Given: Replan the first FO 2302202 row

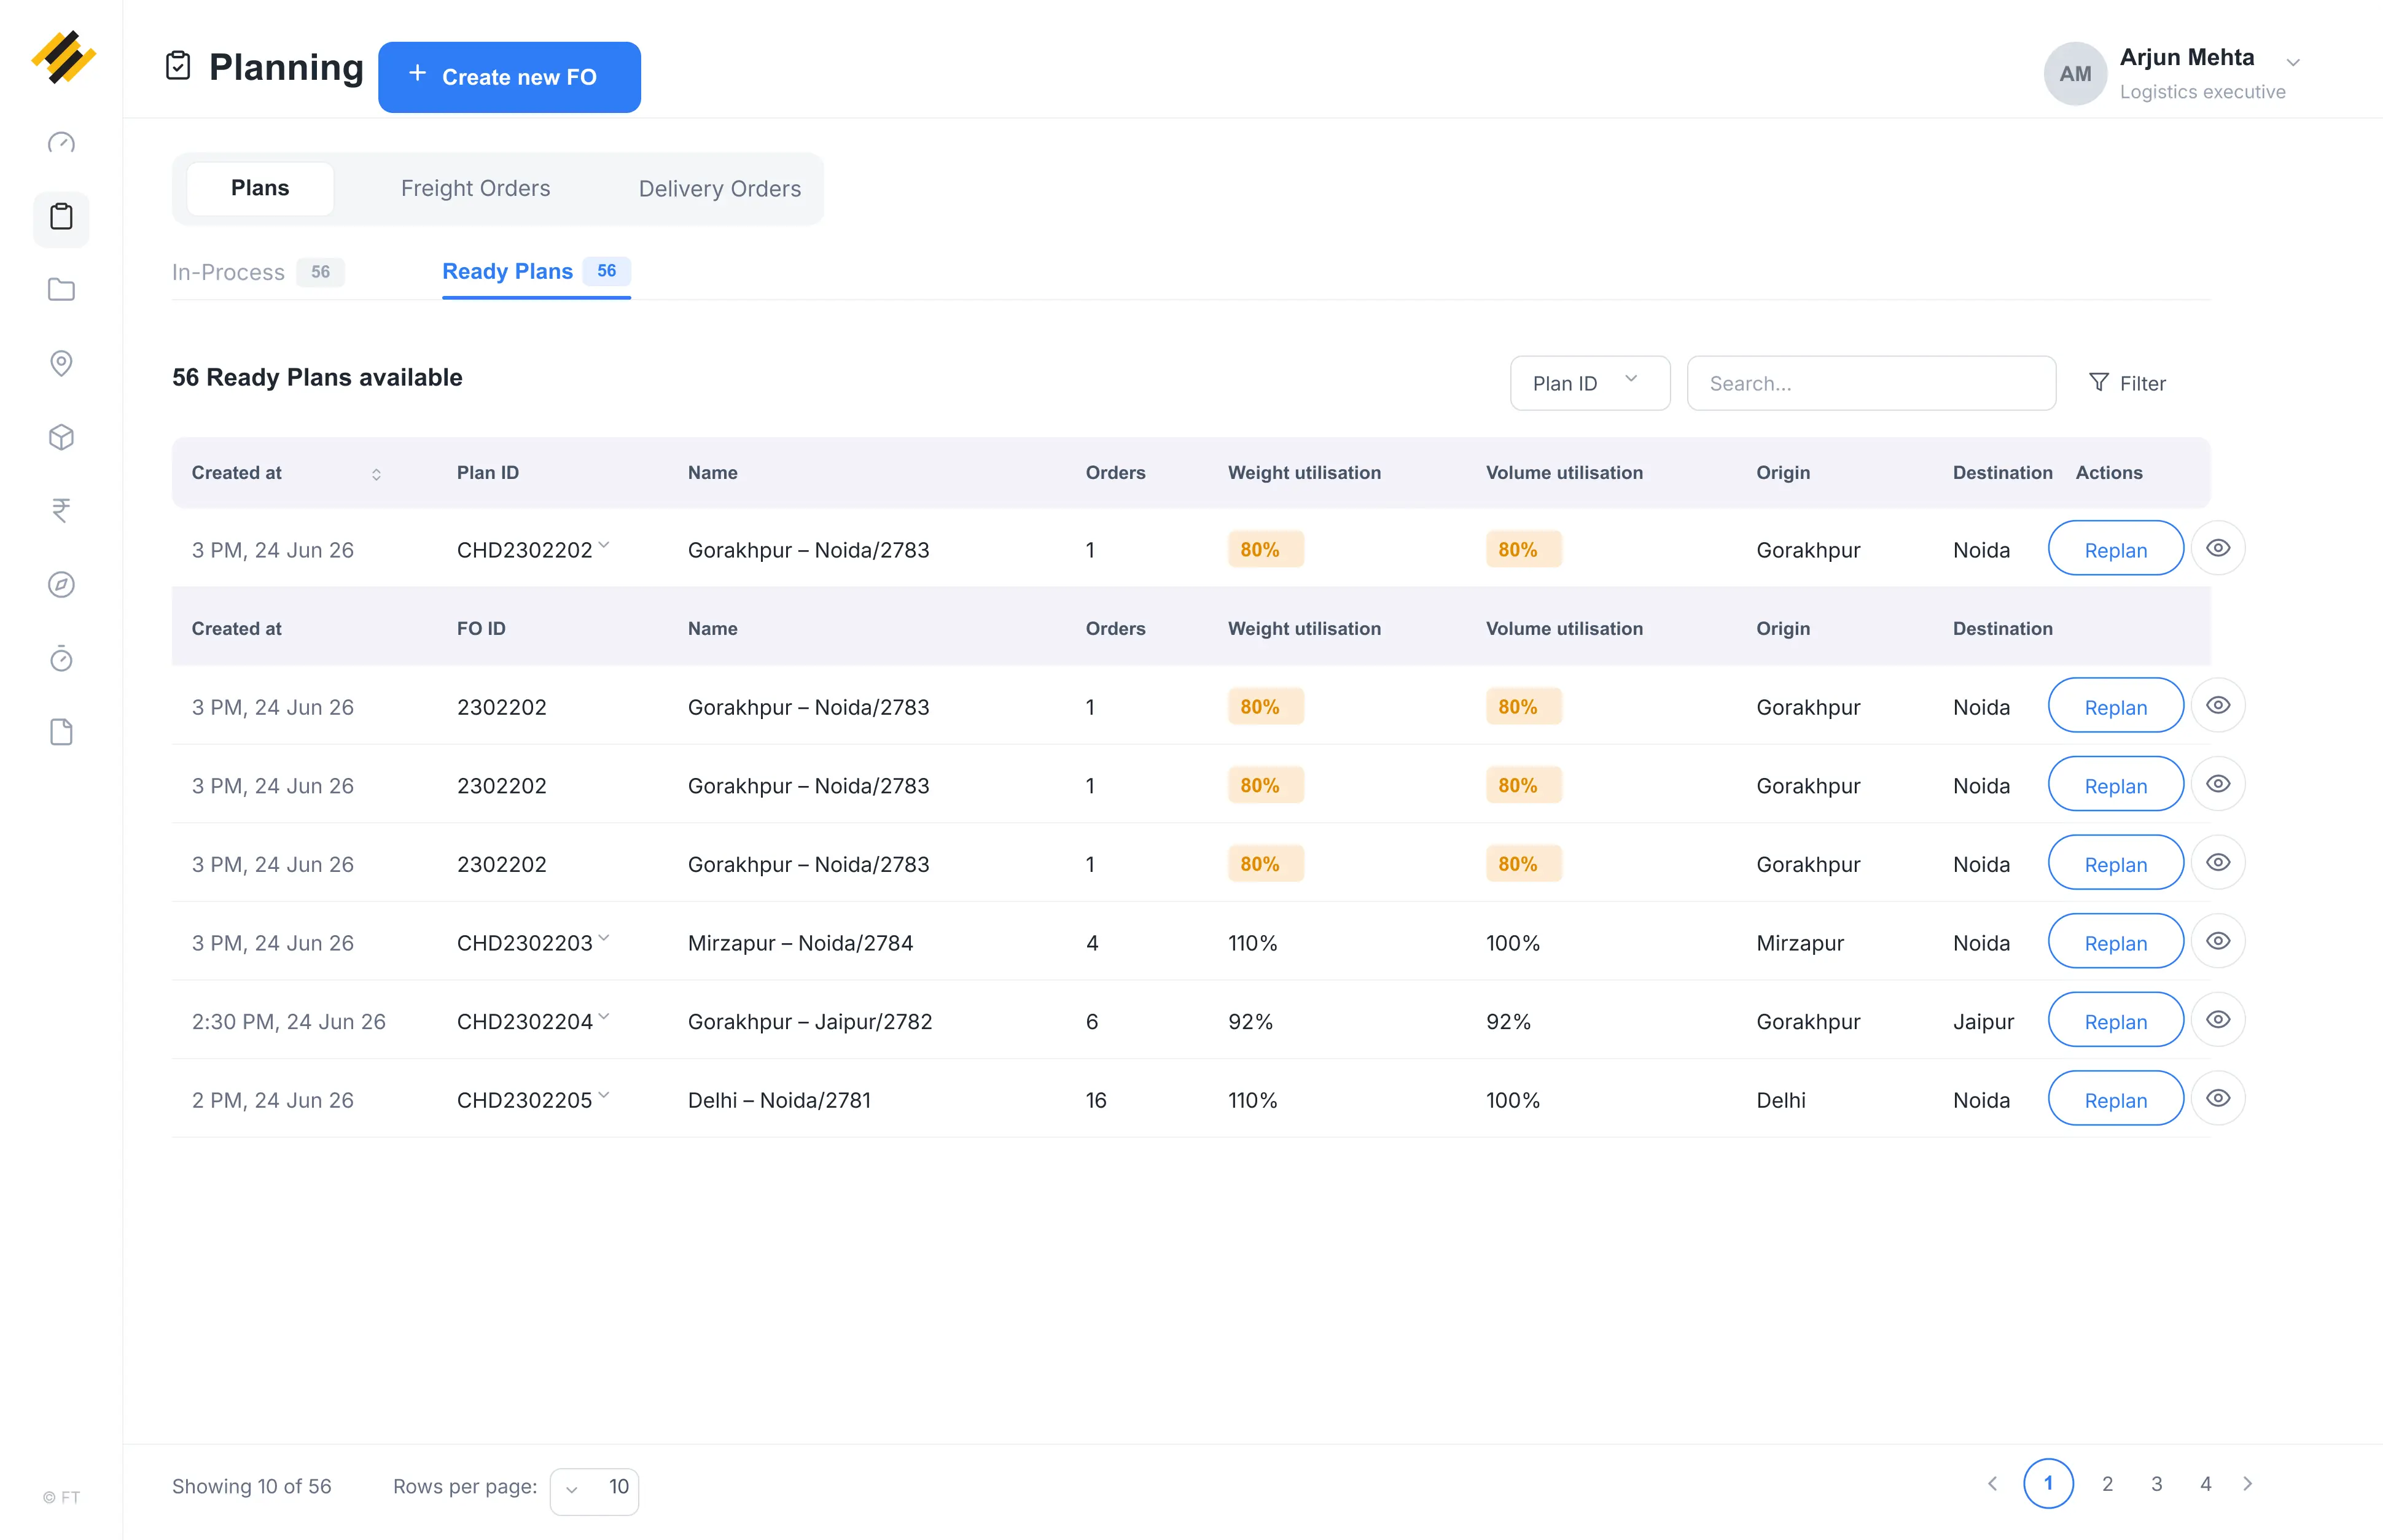Looking at the screenshot, I should [x=2115, y=705].
